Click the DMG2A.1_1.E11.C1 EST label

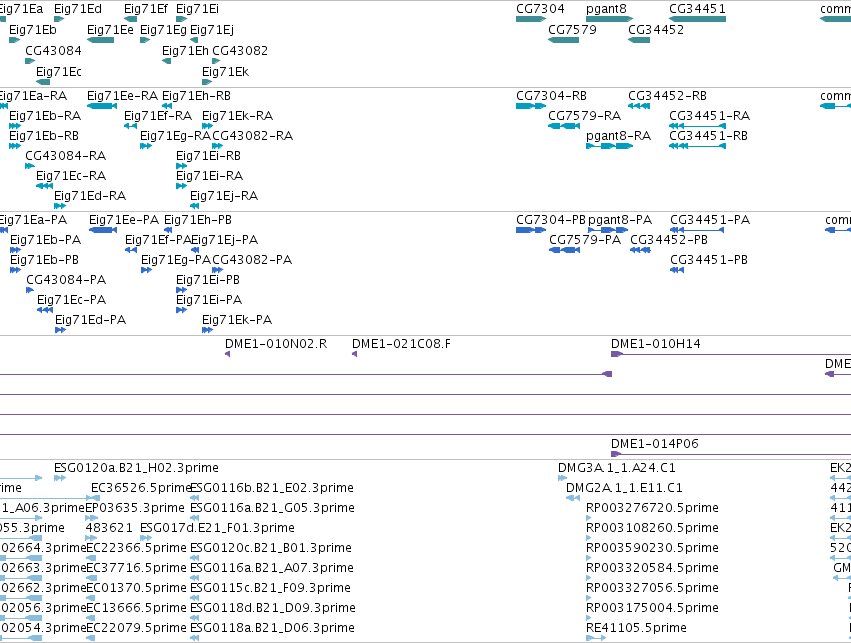coord(624,488)
